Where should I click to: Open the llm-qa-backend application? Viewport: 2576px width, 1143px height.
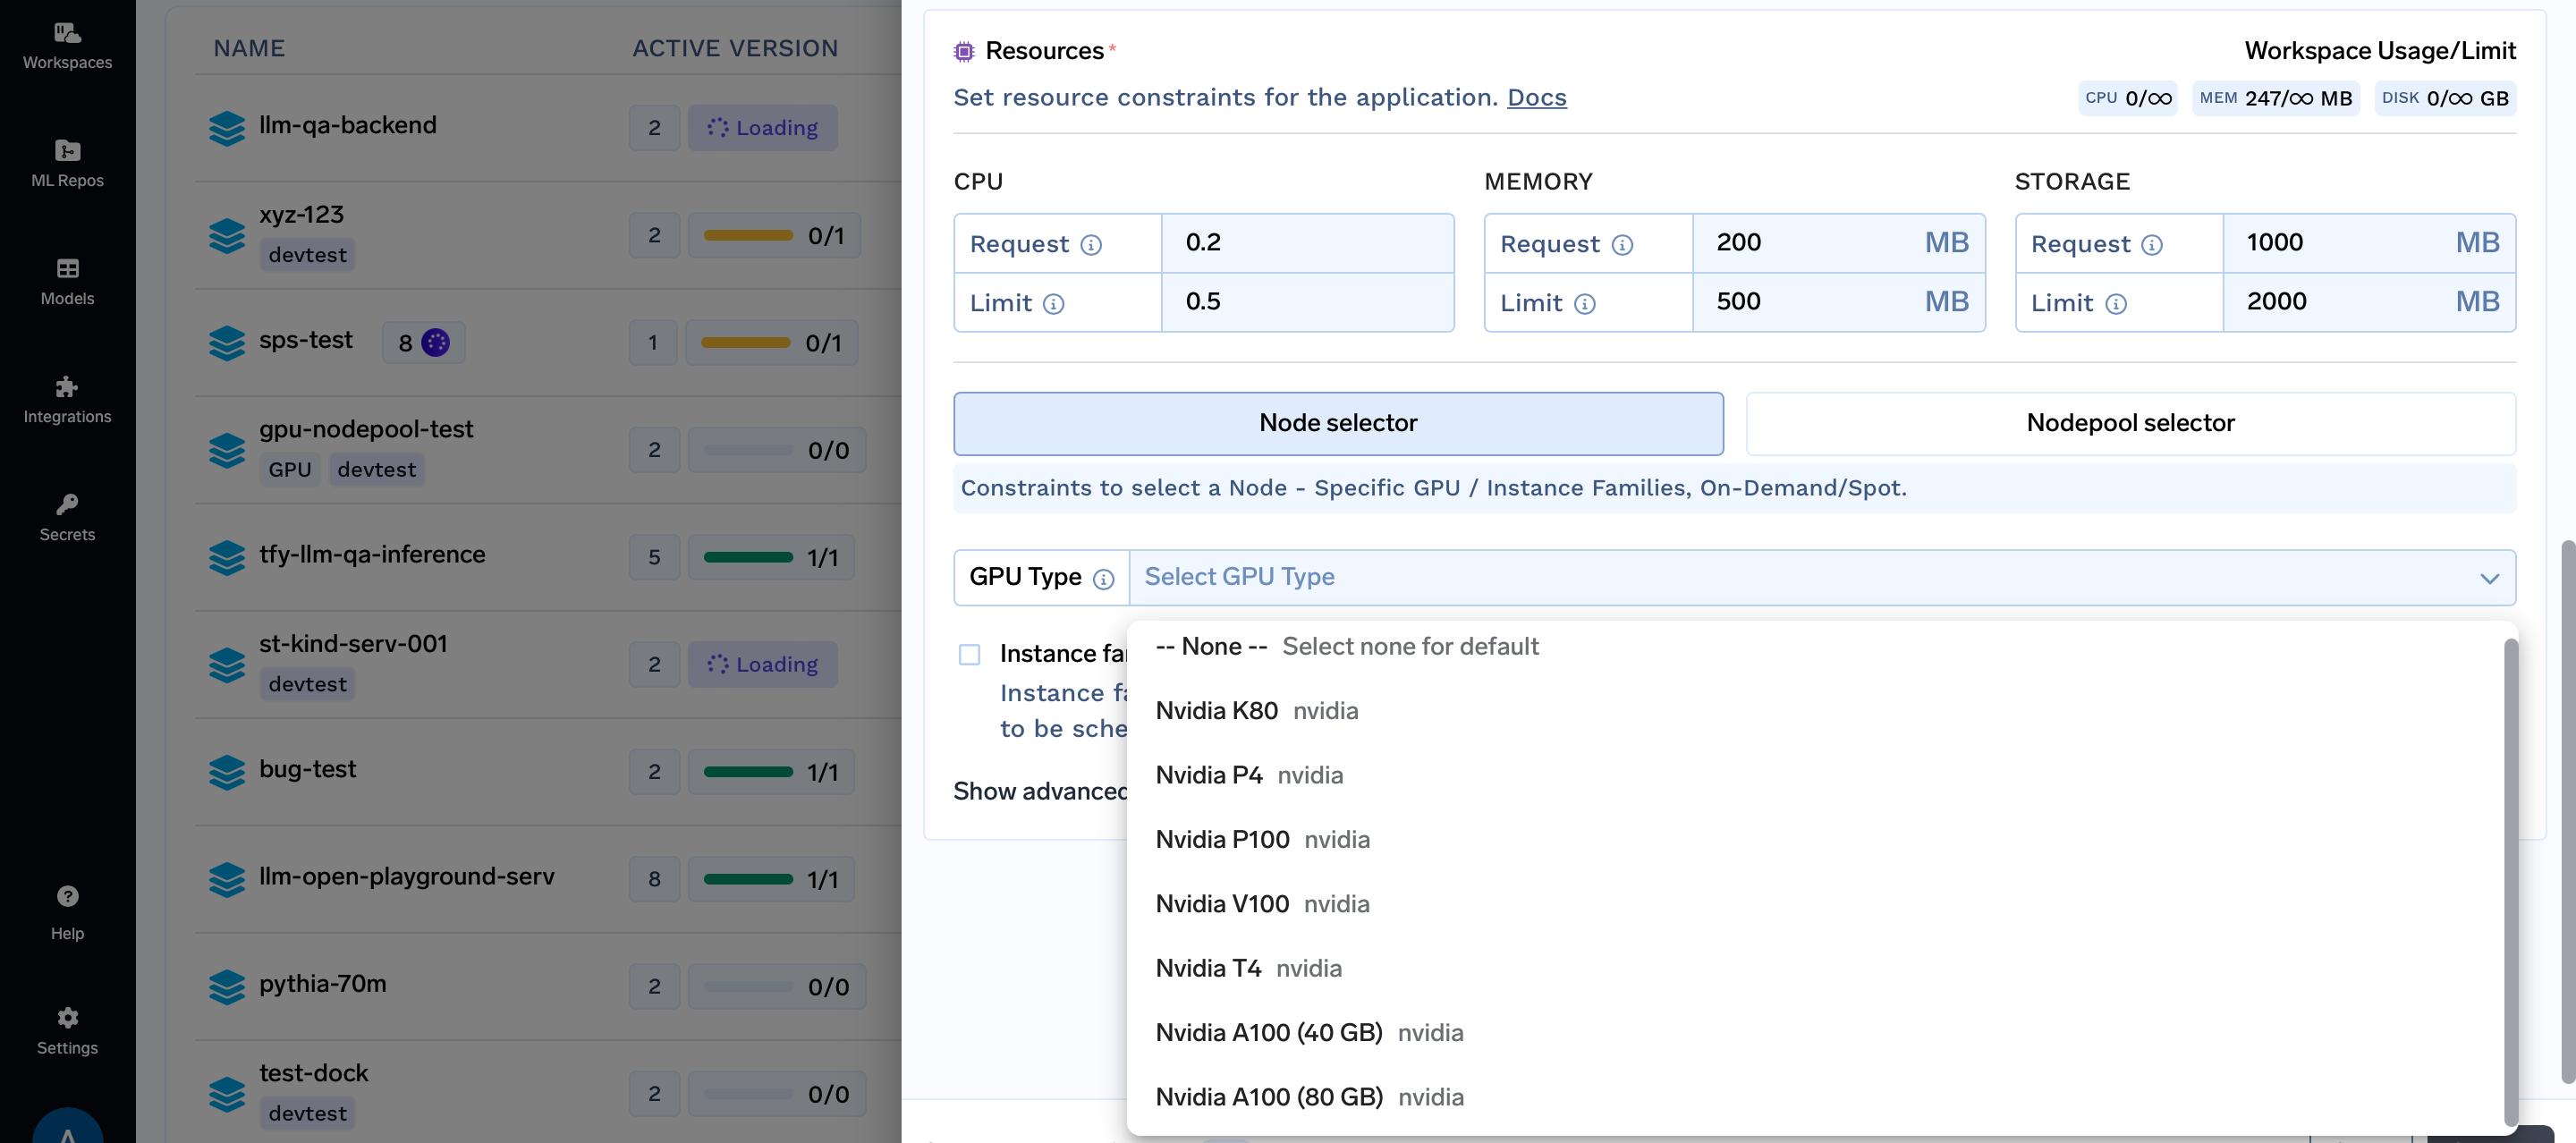(347, 125)
